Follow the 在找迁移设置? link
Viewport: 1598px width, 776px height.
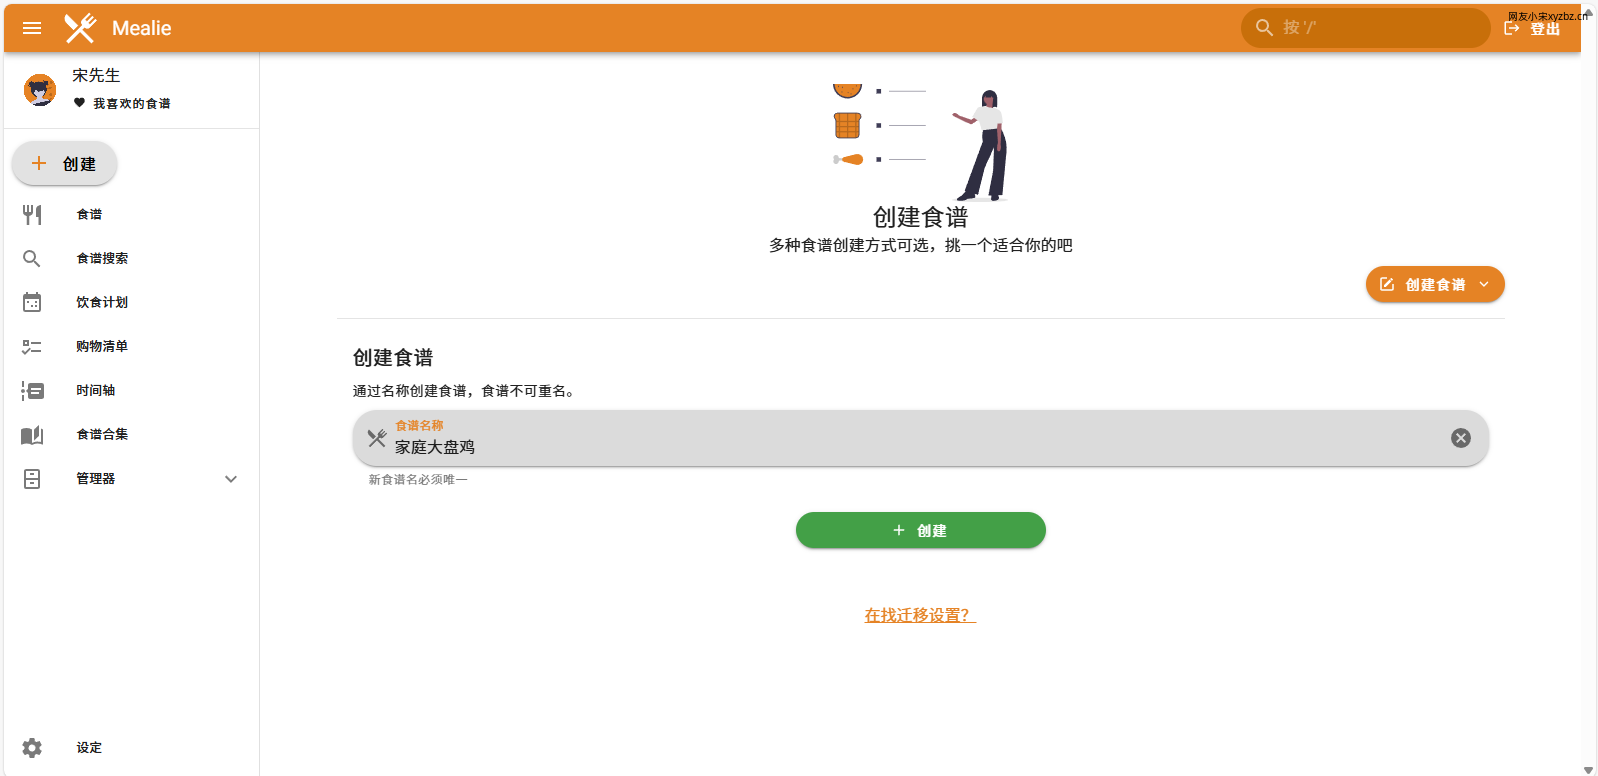click(920, 615)
